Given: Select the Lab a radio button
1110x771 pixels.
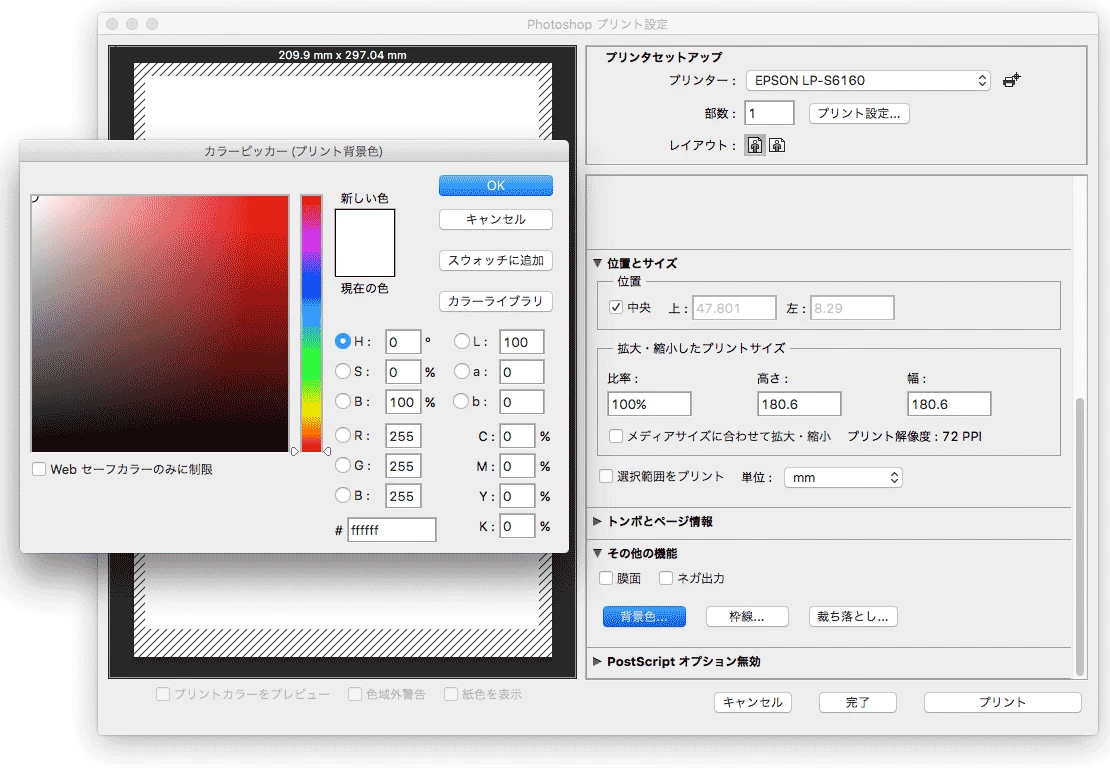Looking at the screenshot, I should (462, 371).
